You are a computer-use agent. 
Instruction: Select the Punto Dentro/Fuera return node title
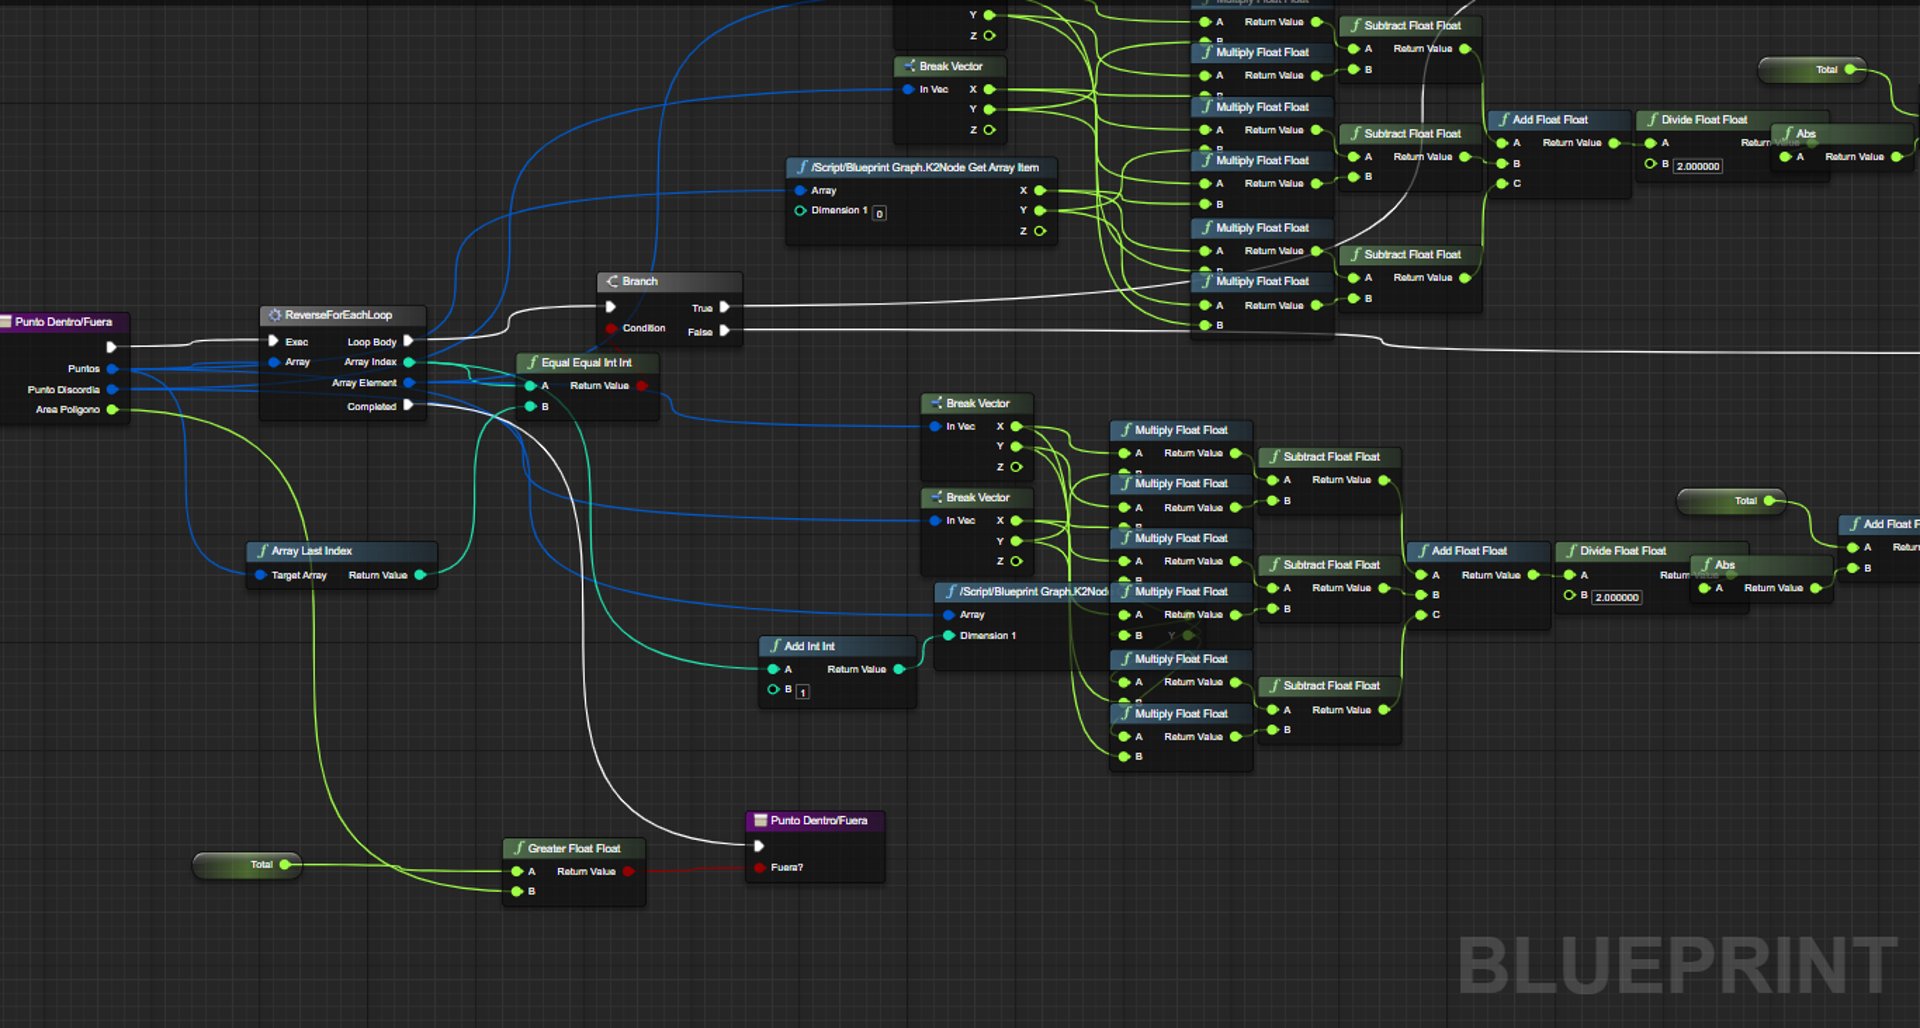coord(819,820)
